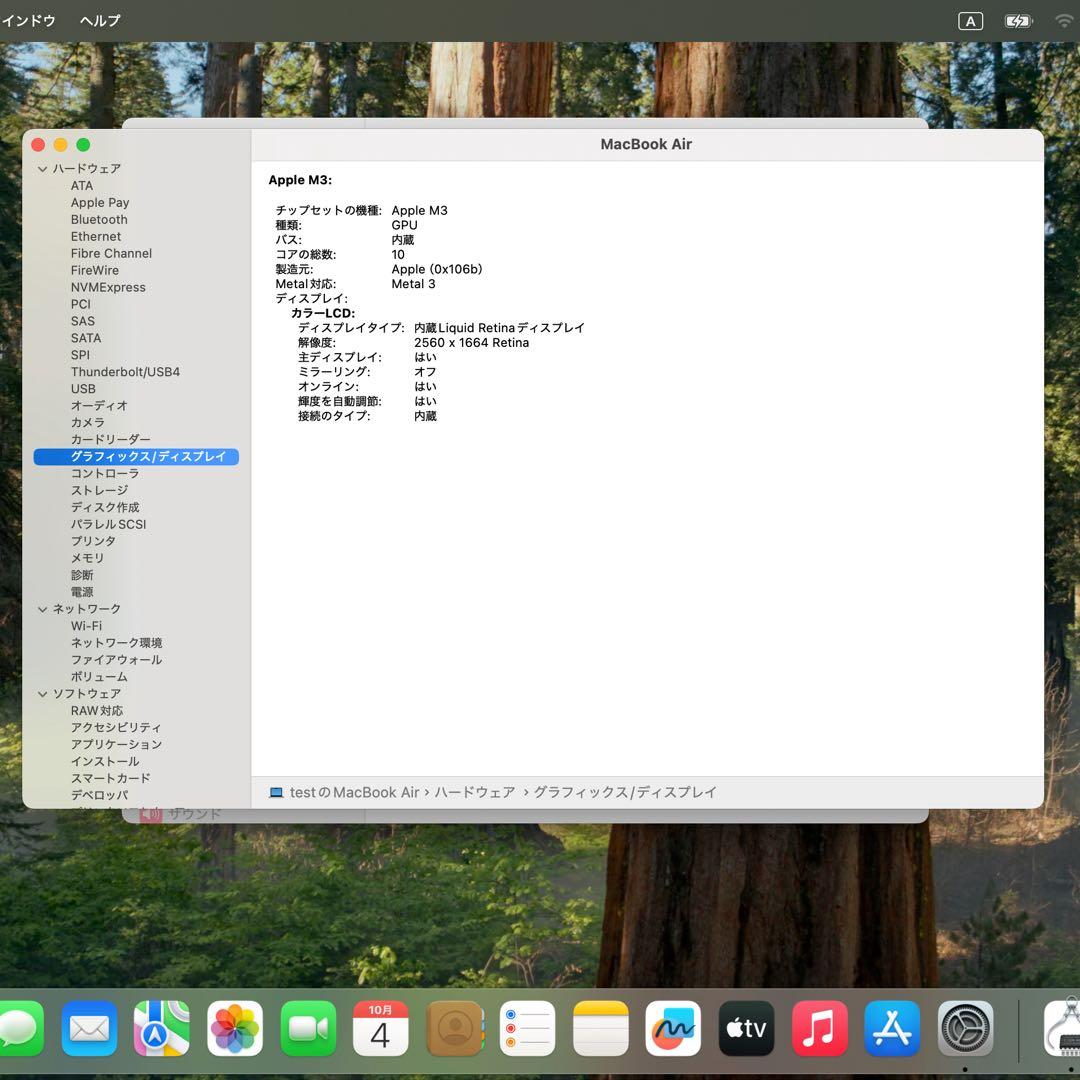Open the ウインドウ menu
Viewport: 1080px width, 1080px height.
click(x=30, y=20)
